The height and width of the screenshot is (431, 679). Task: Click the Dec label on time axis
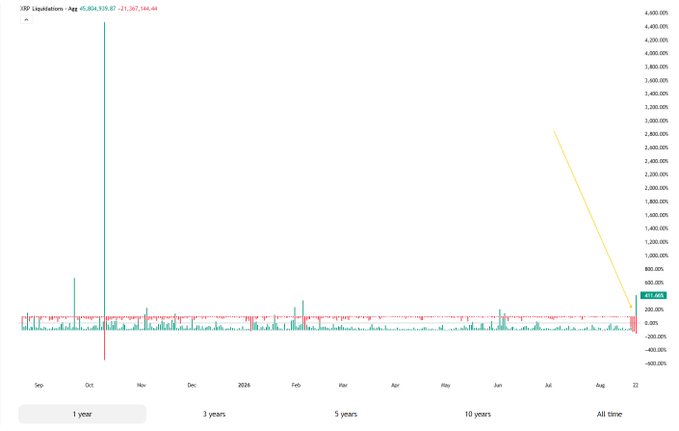tap(191, 385)
